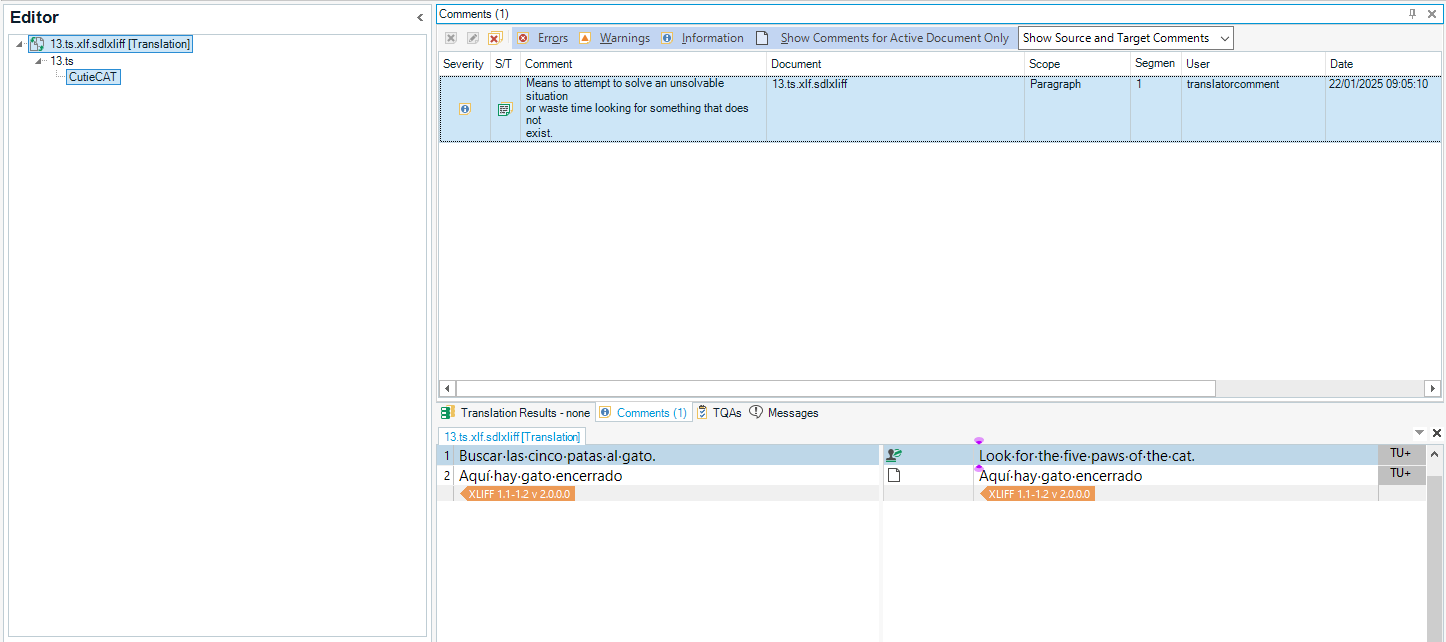The width and height of the screenshot is (1446, 642).
Task: Click source segment 2 'Aquí hay gato encerrado'
Action: pos(540,476)
